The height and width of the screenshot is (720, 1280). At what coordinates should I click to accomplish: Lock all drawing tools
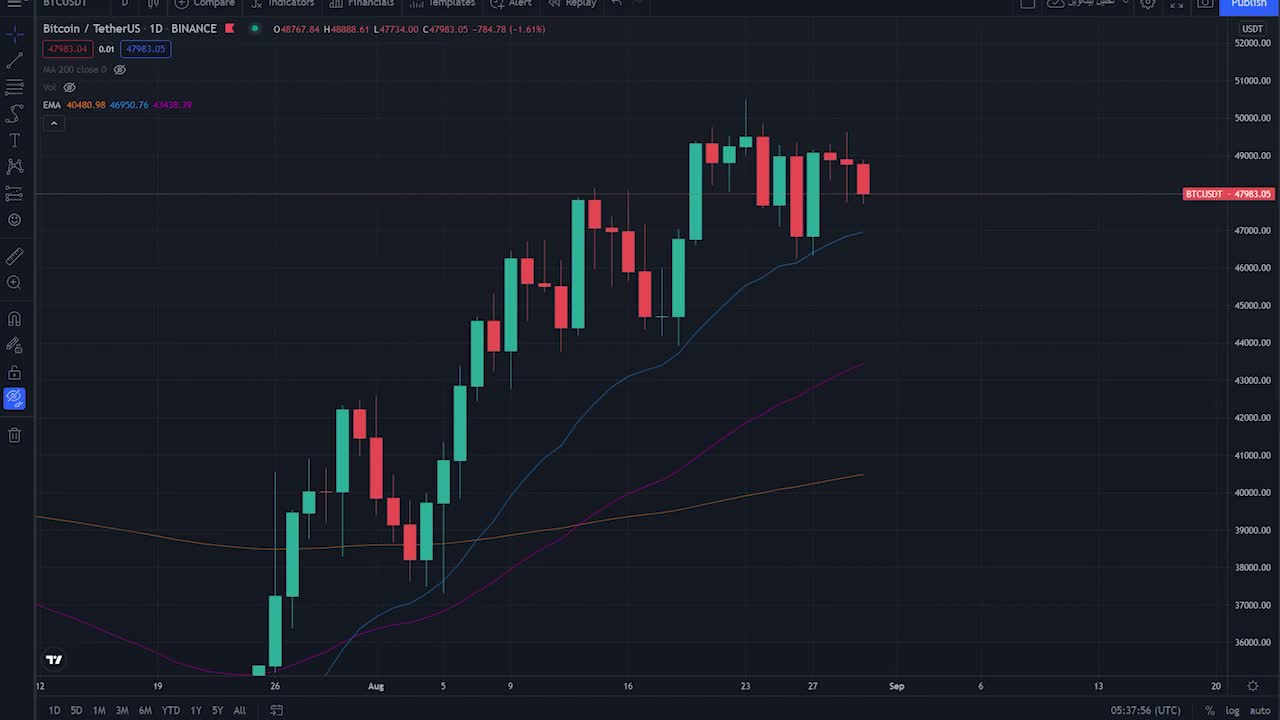click(x=14, y=371)
